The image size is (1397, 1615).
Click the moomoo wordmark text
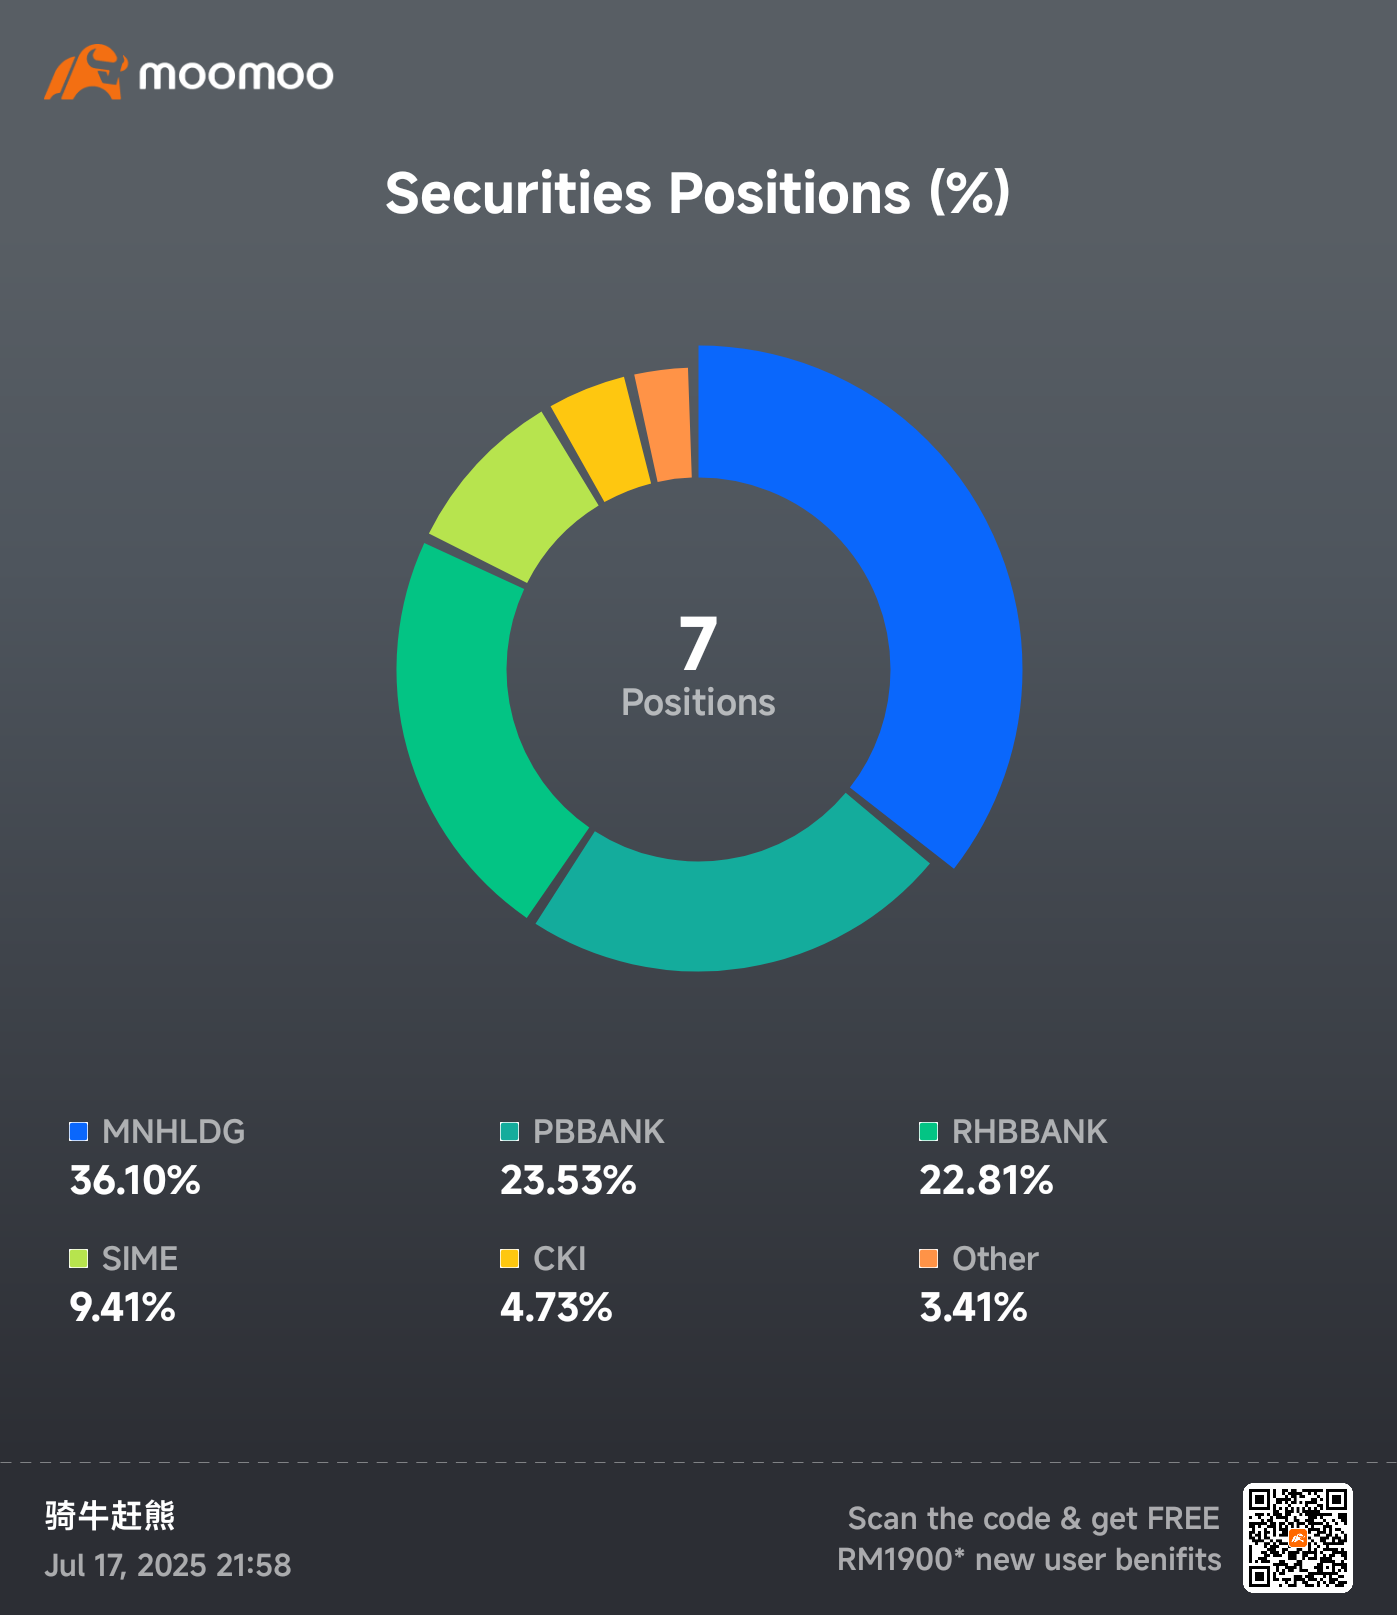pyautogui.click(x=236, y=75)
